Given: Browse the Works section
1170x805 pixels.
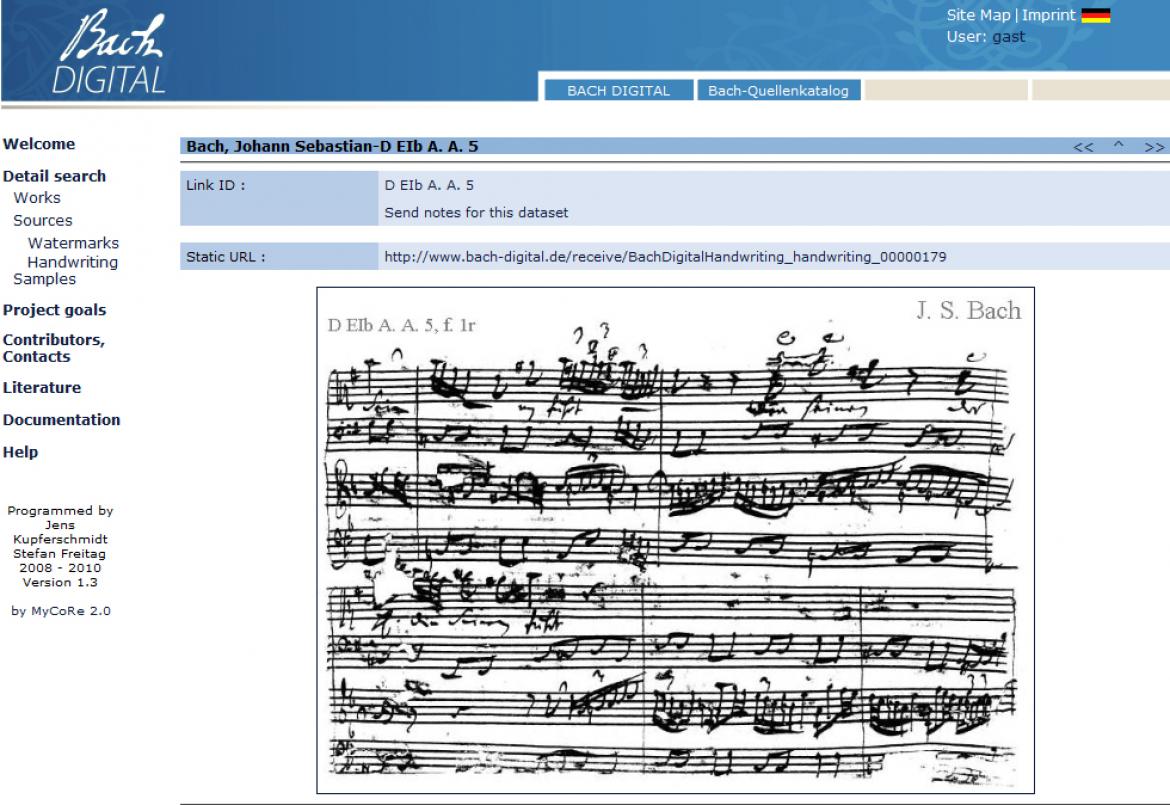Looking at the screenshot, I should click(38, 197).
